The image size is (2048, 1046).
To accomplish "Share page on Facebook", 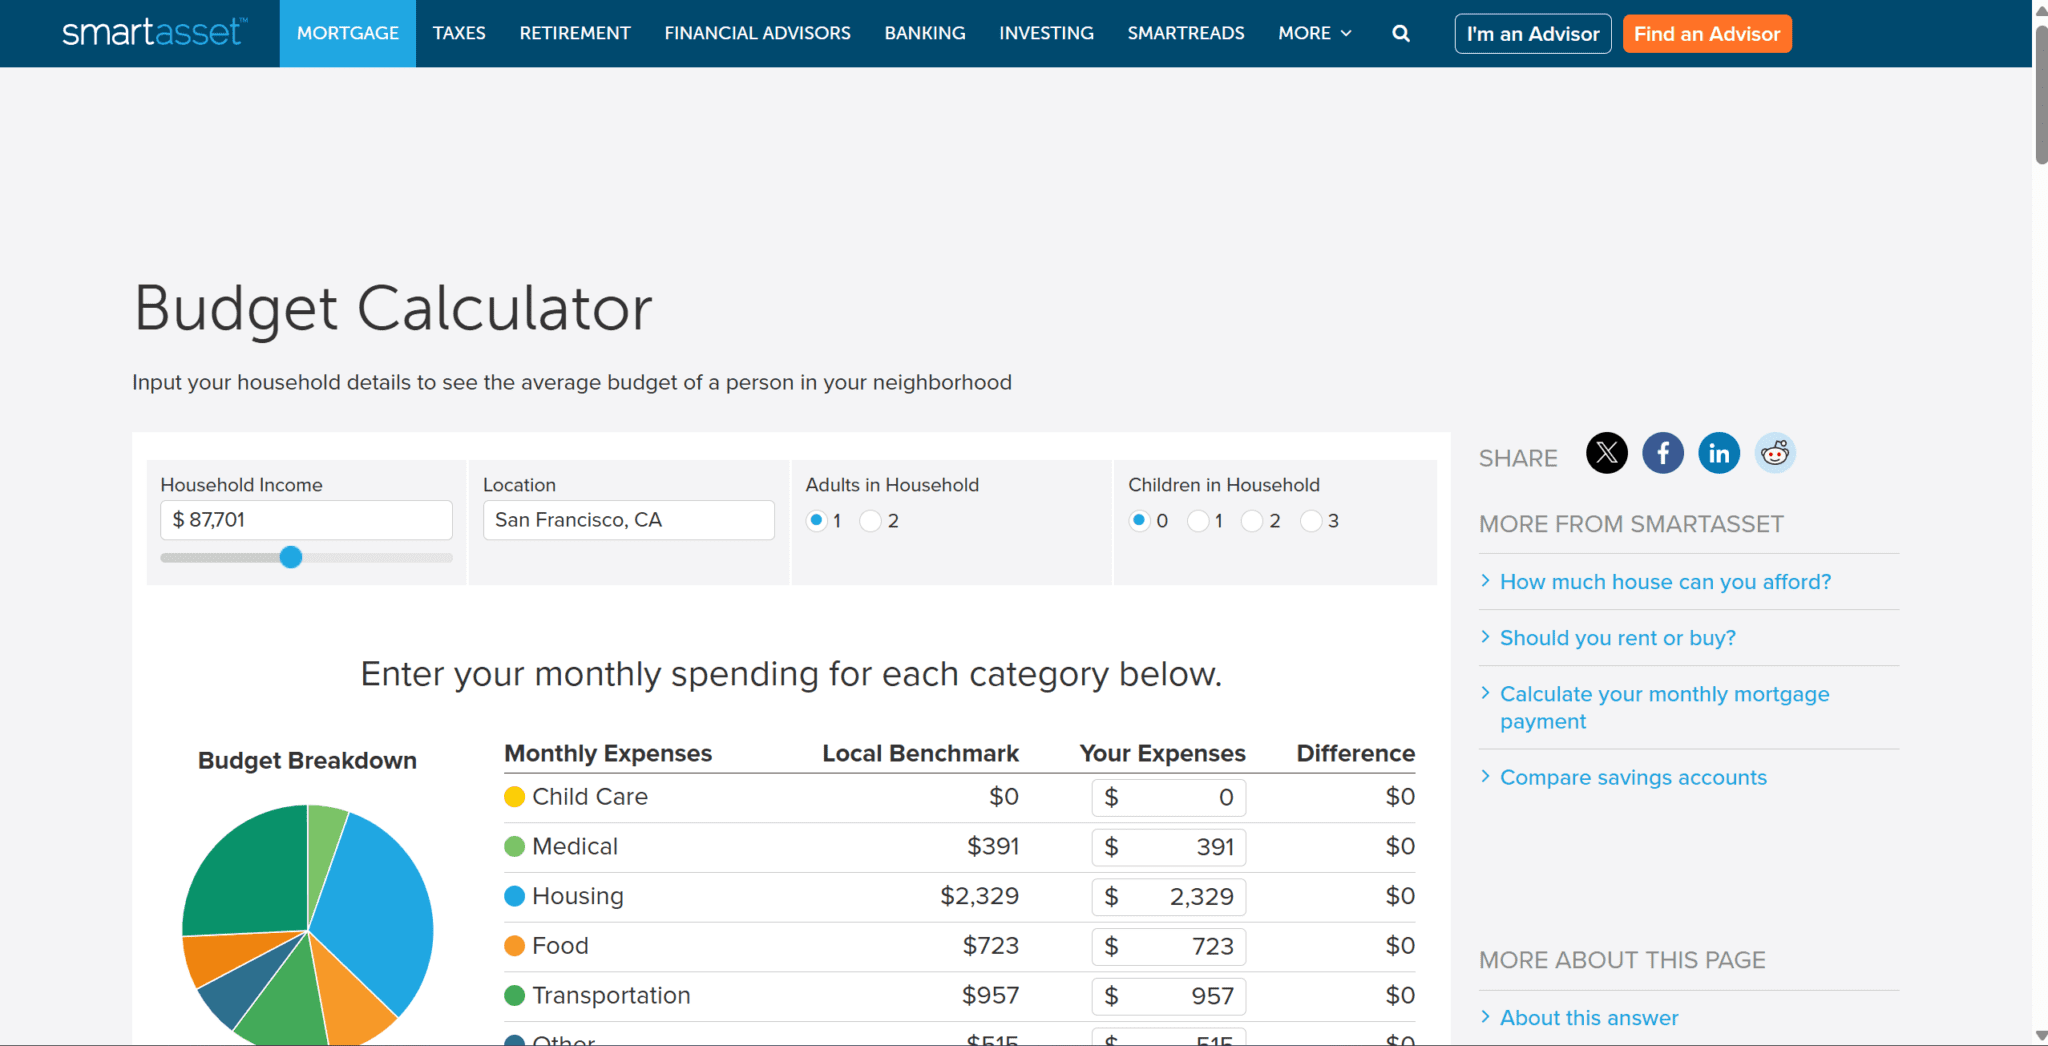I will tap(1662, 454).
